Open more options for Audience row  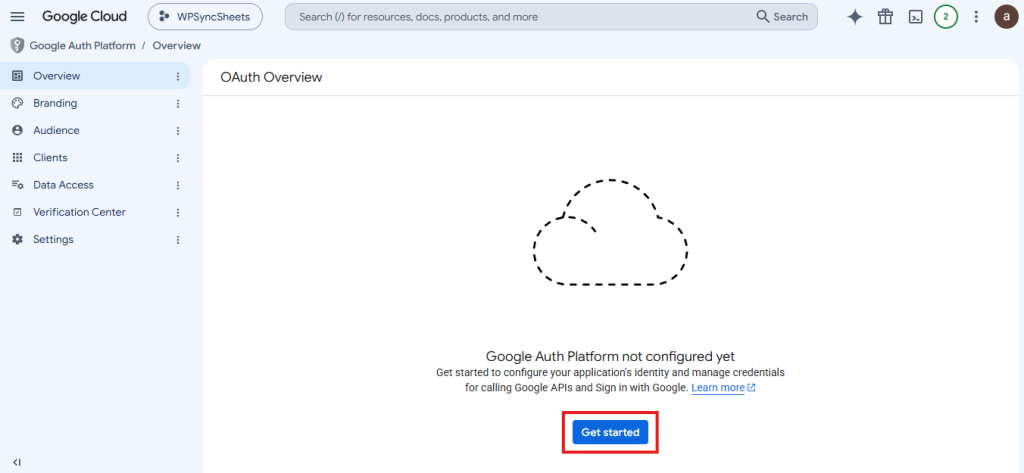(x=178, y=131)
